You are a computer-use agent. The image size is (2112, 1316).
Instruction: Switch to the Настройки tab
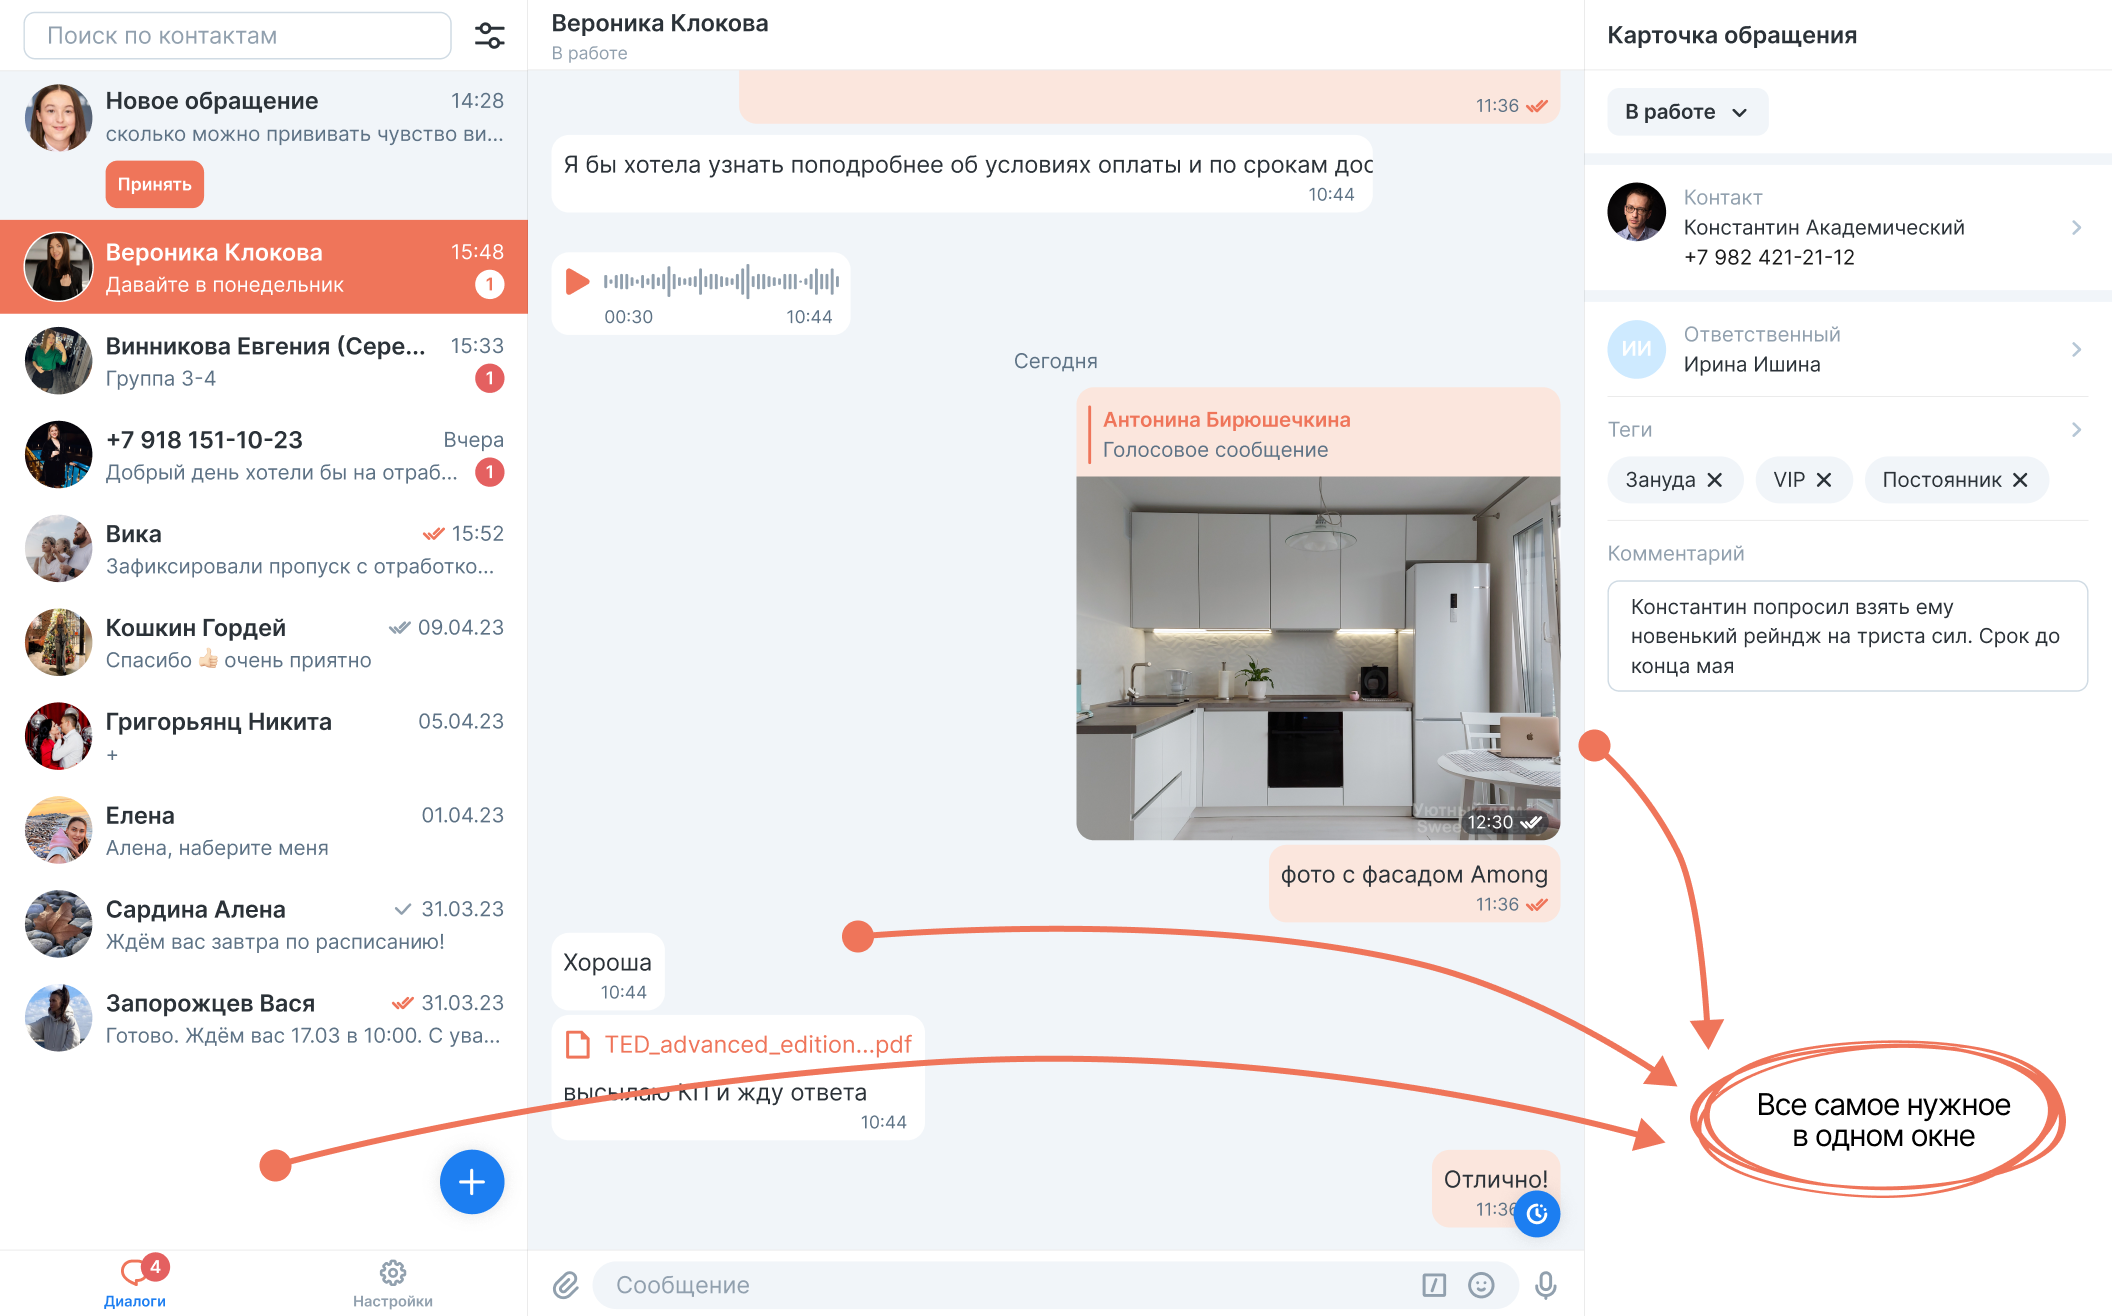click(393, 1283)
